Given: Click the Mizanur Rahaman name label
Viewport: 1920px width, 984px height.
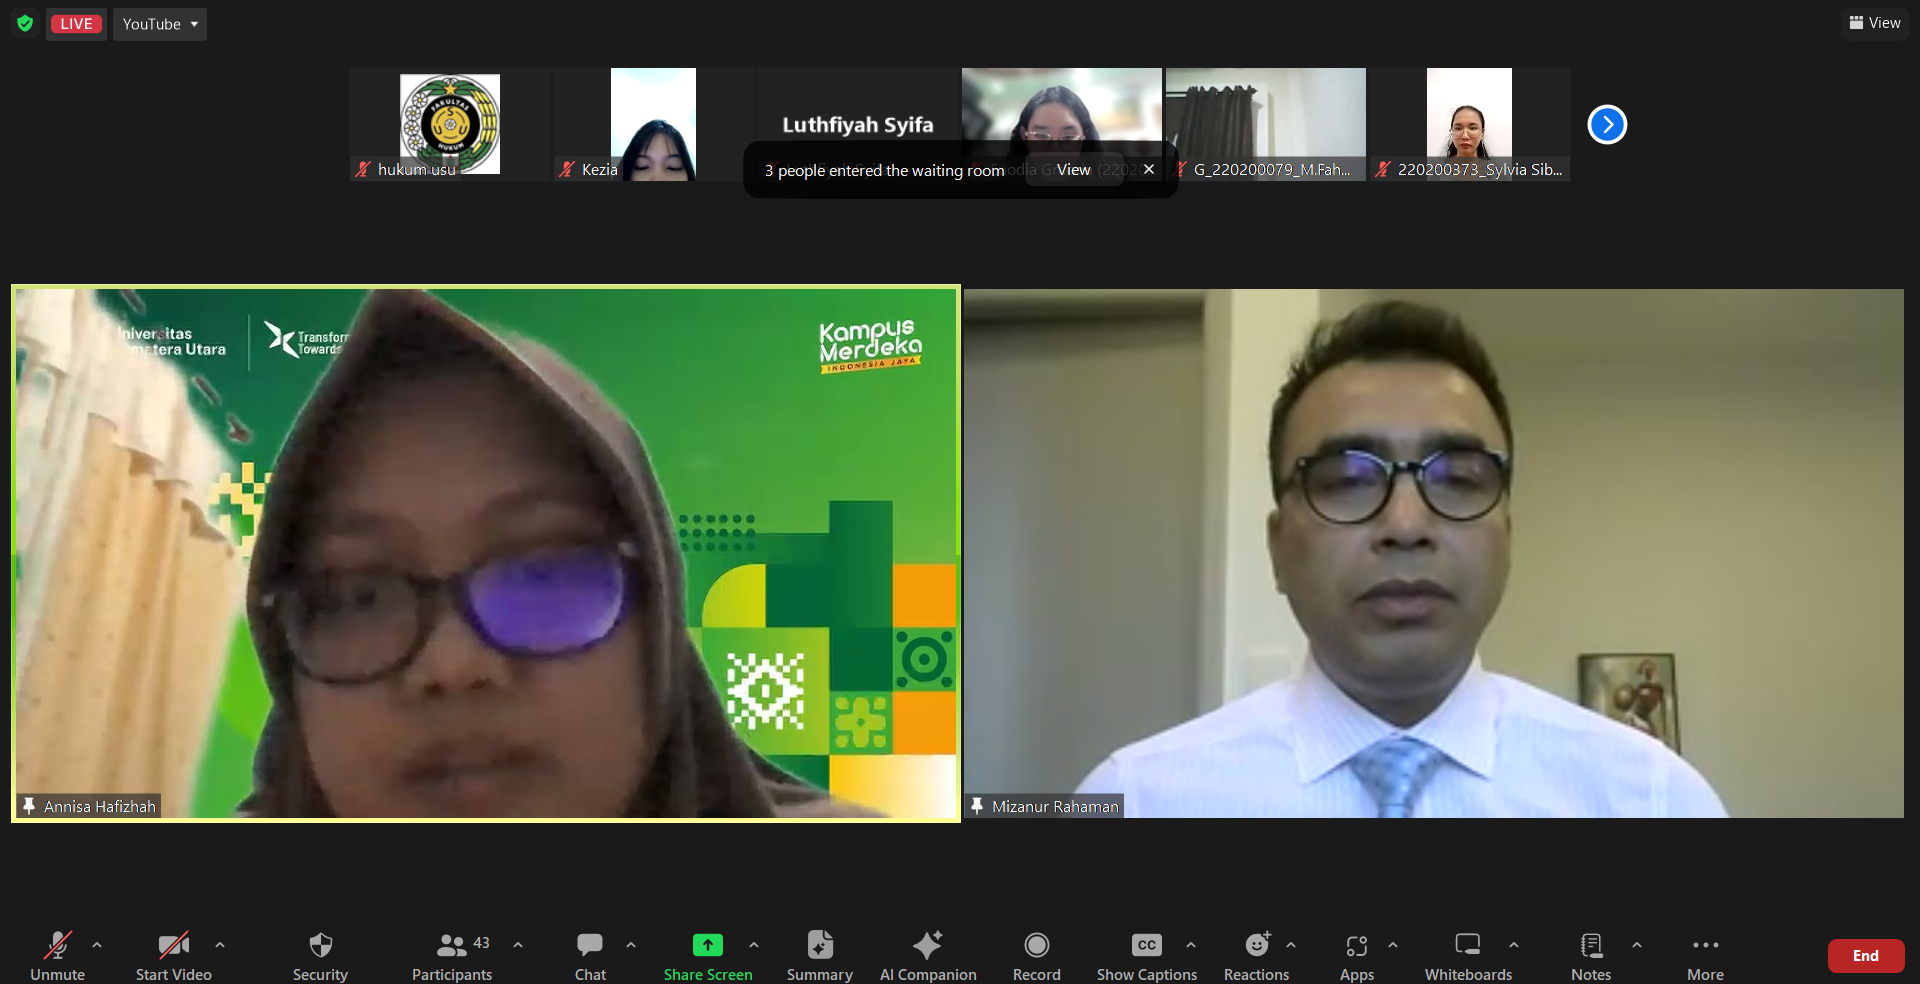Looking at the screenshot, I should 1055,806.
